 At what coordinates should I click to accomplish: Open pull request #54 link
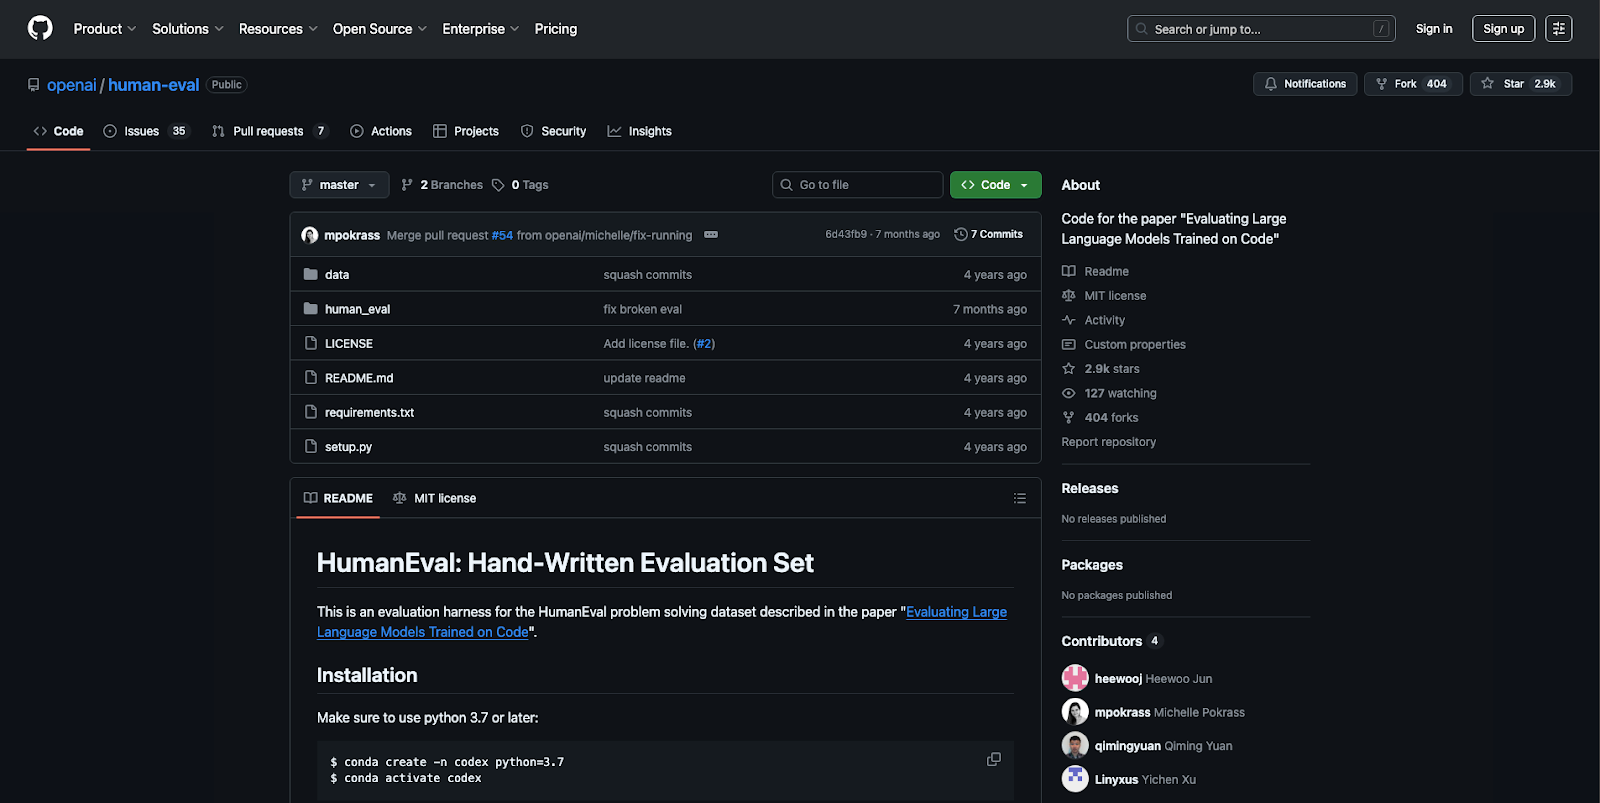pos(502,235)
